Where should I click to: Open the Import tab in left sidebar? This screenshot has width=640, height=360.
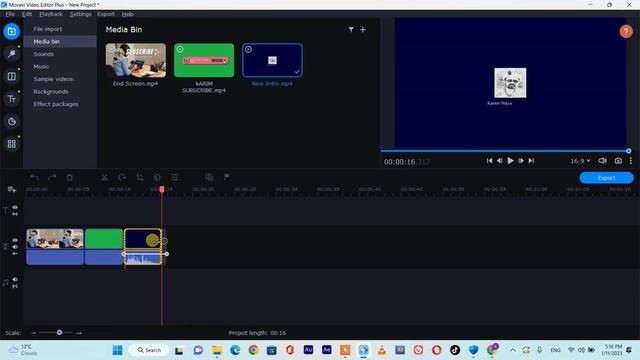point(11,31)
